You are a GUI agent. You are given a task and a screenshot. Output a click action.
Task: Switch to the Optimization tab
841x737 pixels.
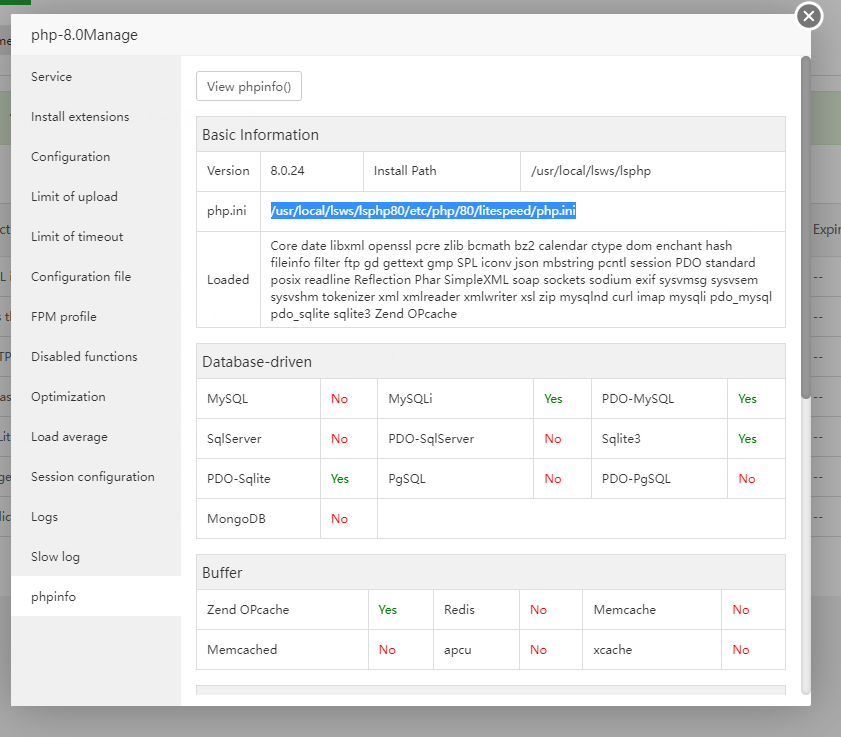[68, 397]
